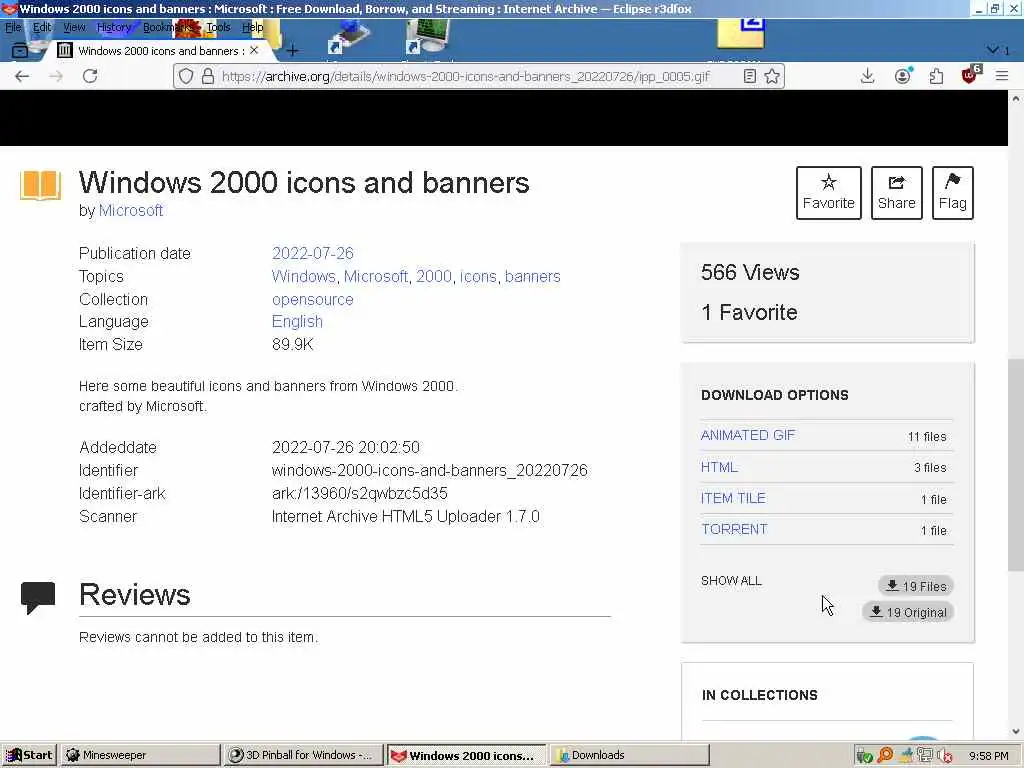The height and width of the screenshot is (768, 1024).
Task: Open the History menu
Action: pos(114,27)
